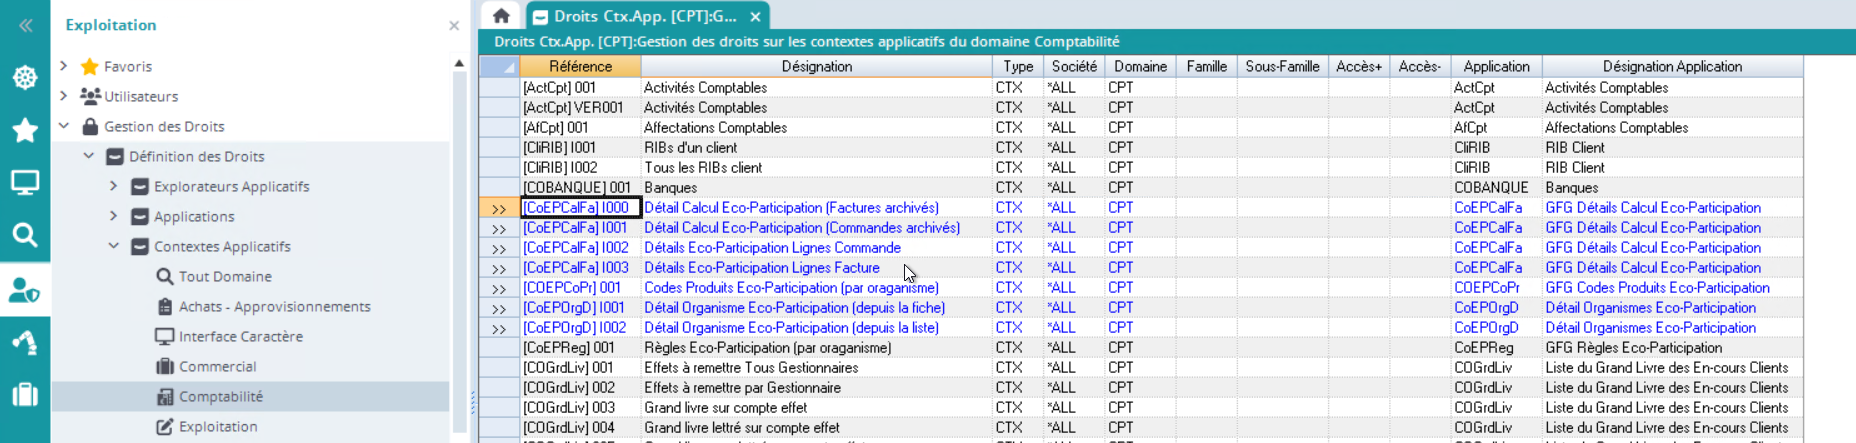Click row marker for [CoEPCalFa] I001
The width and height of the screenshot is (1856, 443).
tap(499, 228)
